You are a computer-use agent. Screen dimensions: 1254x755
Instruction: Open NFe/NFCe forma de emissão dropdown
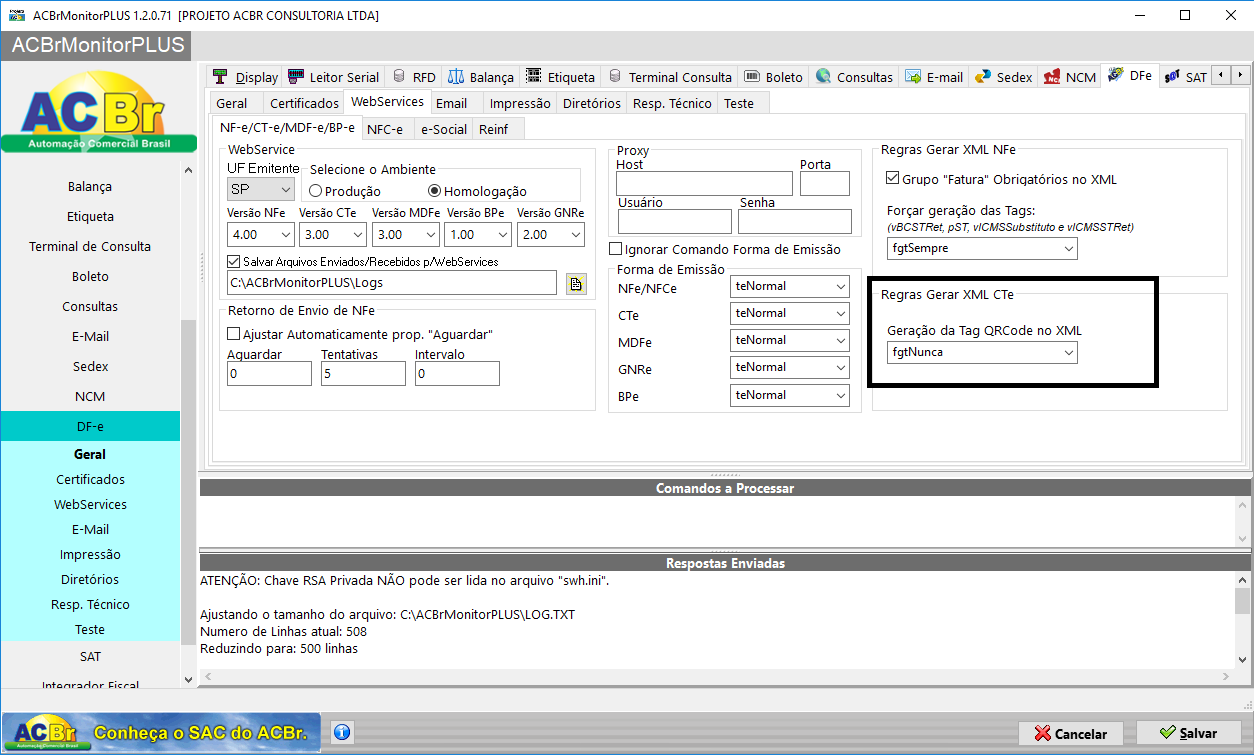[x=790, y=286]
